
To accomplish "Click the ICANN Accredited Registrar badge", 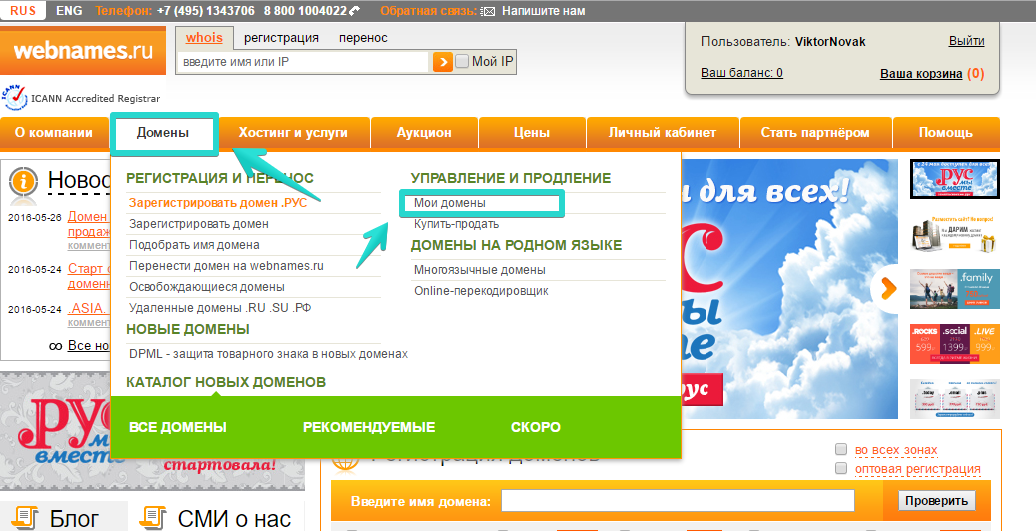I will click(81, 98).
